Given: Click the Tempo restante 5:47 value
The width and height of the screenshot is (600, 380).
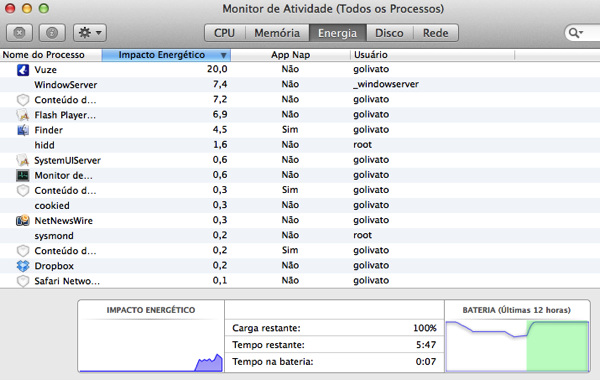Looking at the screenshot, I should pyautogui.click(x=426, y=345).
